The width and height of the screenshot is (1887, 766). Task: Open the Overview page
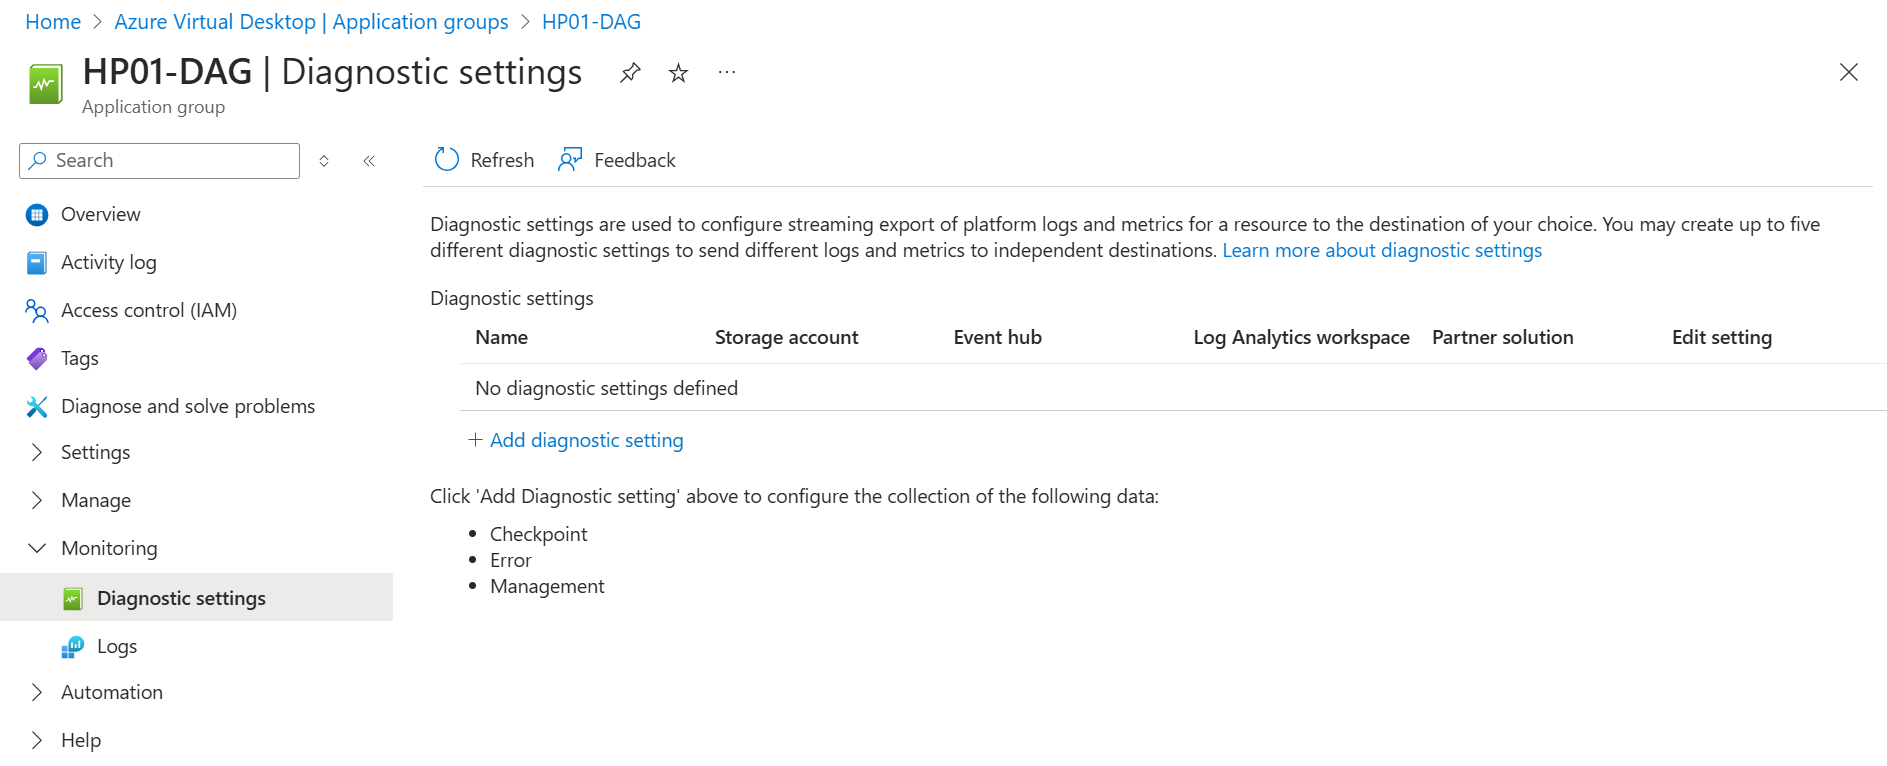tap(101, 215)
